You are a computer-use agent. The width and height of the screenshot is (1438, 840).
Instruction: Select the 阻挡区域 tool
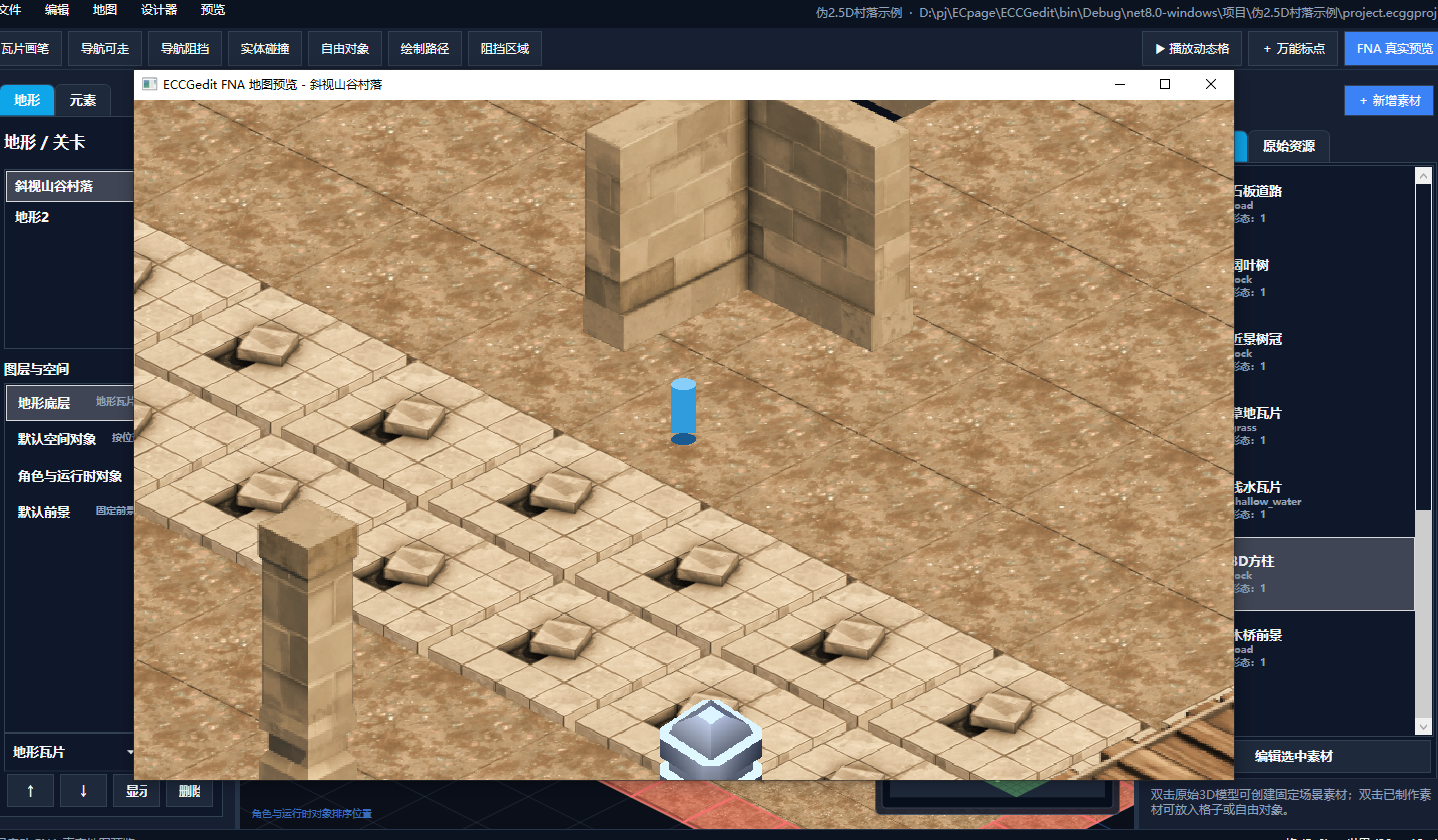(x=505, y=48)
